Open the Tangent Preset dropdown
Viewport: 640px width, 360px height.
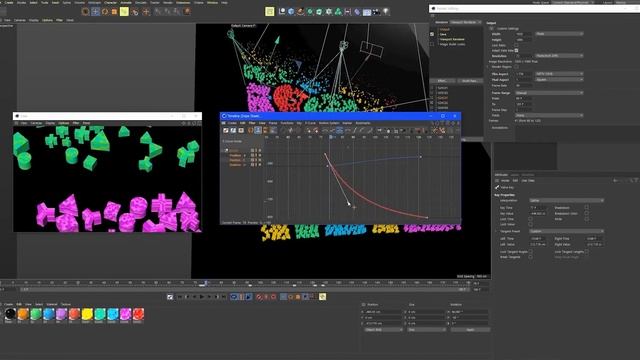[x=567, y=231]
